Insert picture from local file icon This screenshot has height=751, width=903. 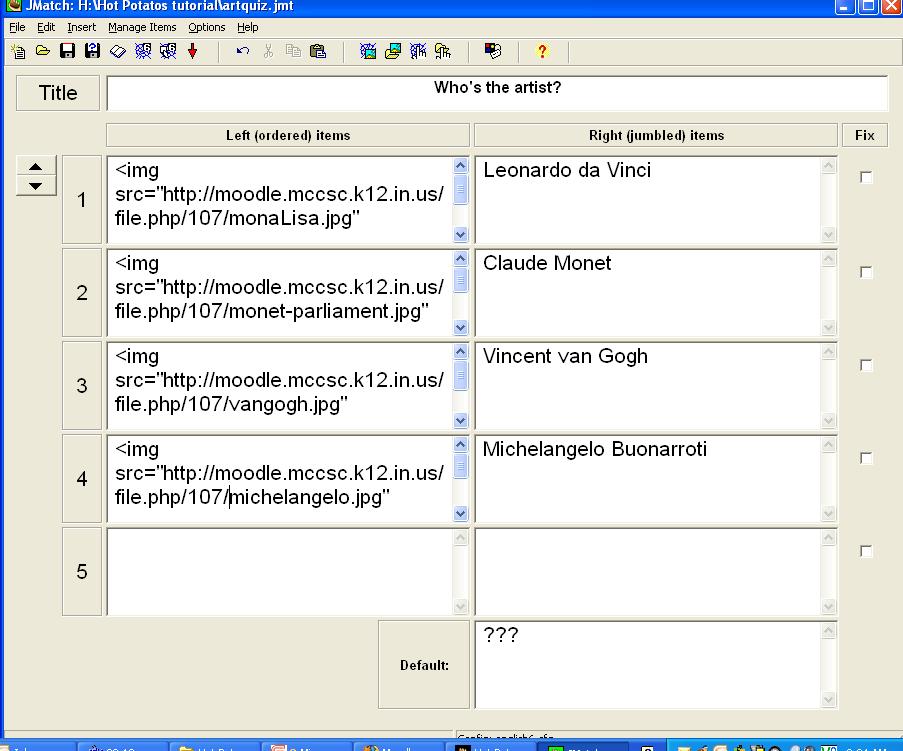pyautogui.click(x=393, y=51)
